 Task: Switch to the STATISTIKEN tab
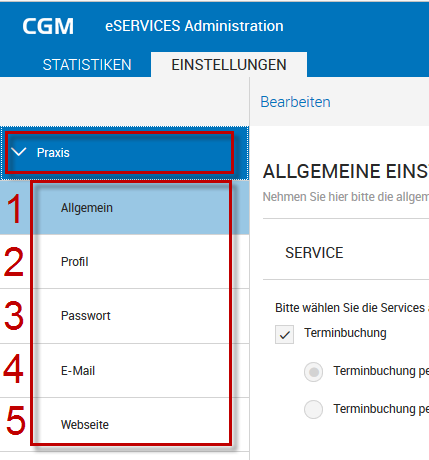coord(87,65)
